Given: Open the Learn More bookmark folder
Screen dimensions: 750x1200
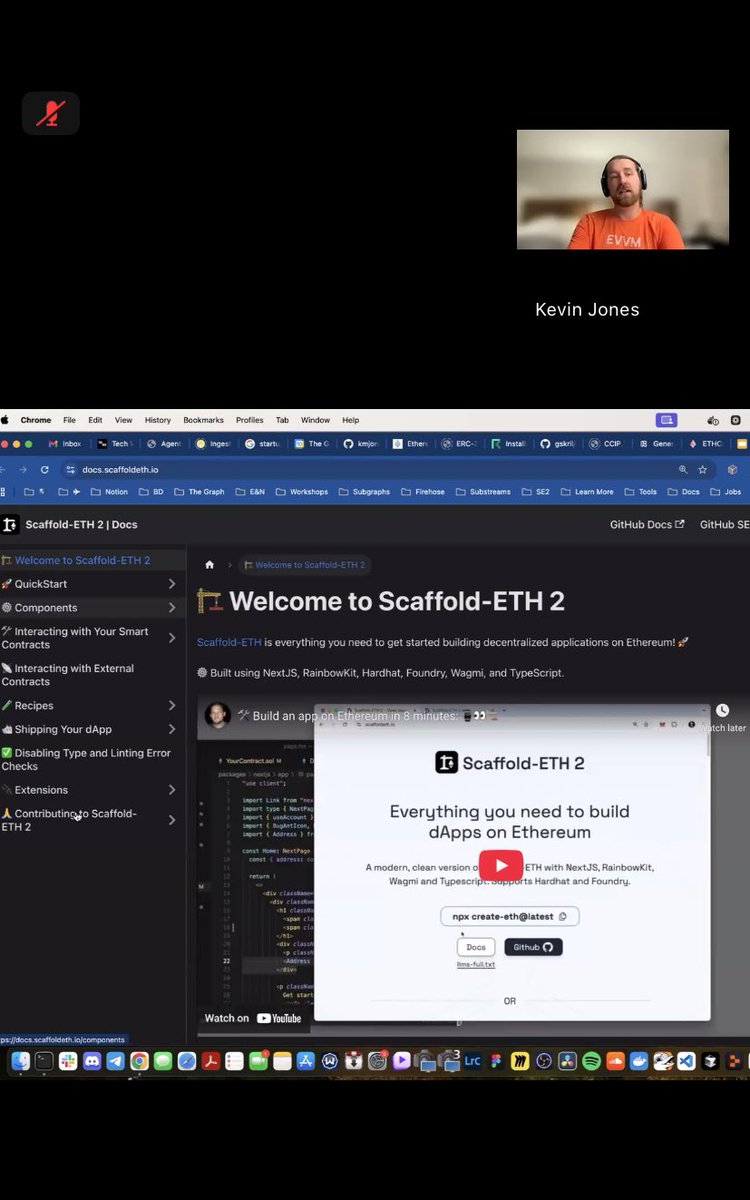Looking at the screenshot, I should (x=586, y=492).
